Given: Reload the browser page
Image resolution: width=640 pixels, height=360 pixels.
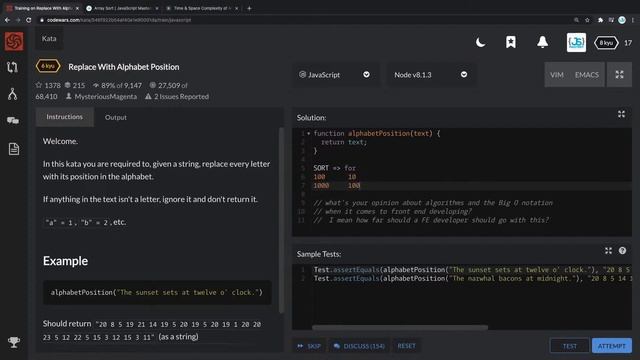Looking at the screenshot, I should [28, 20].
